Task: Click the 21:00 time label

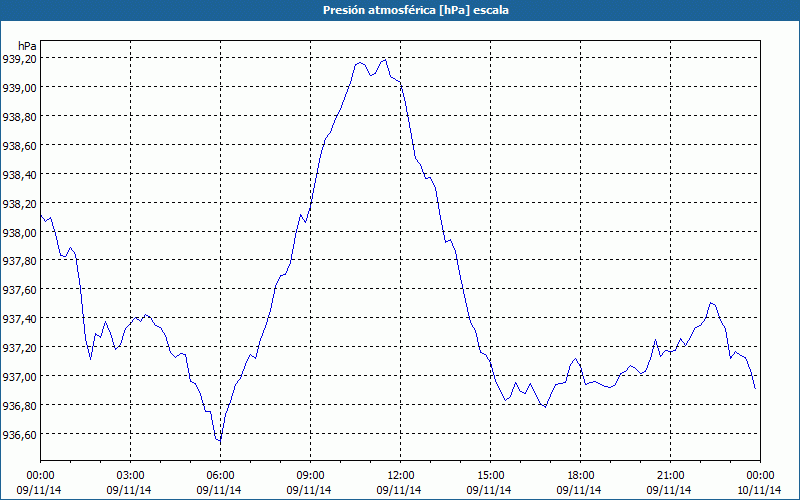Action: point(670,475)
